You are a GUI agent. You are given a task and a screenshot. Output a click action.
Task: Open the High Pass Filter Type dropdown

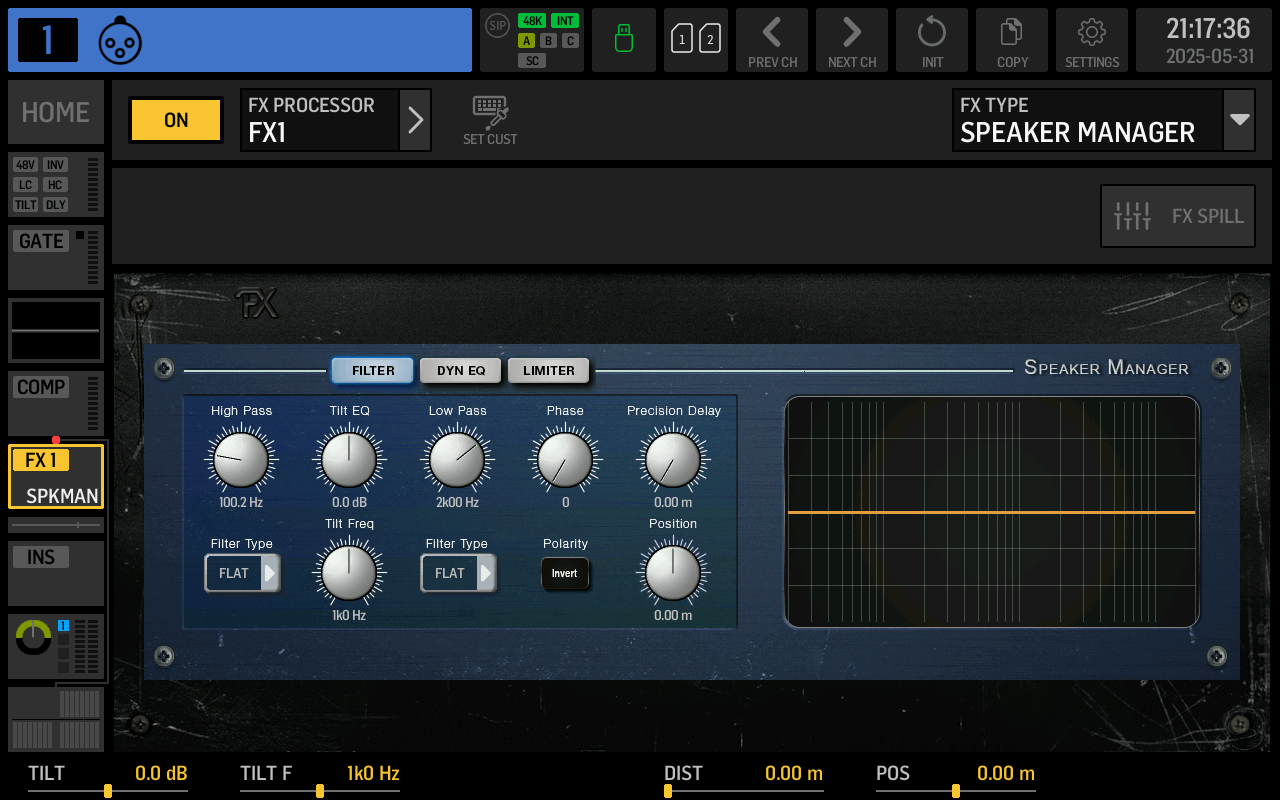242,574
